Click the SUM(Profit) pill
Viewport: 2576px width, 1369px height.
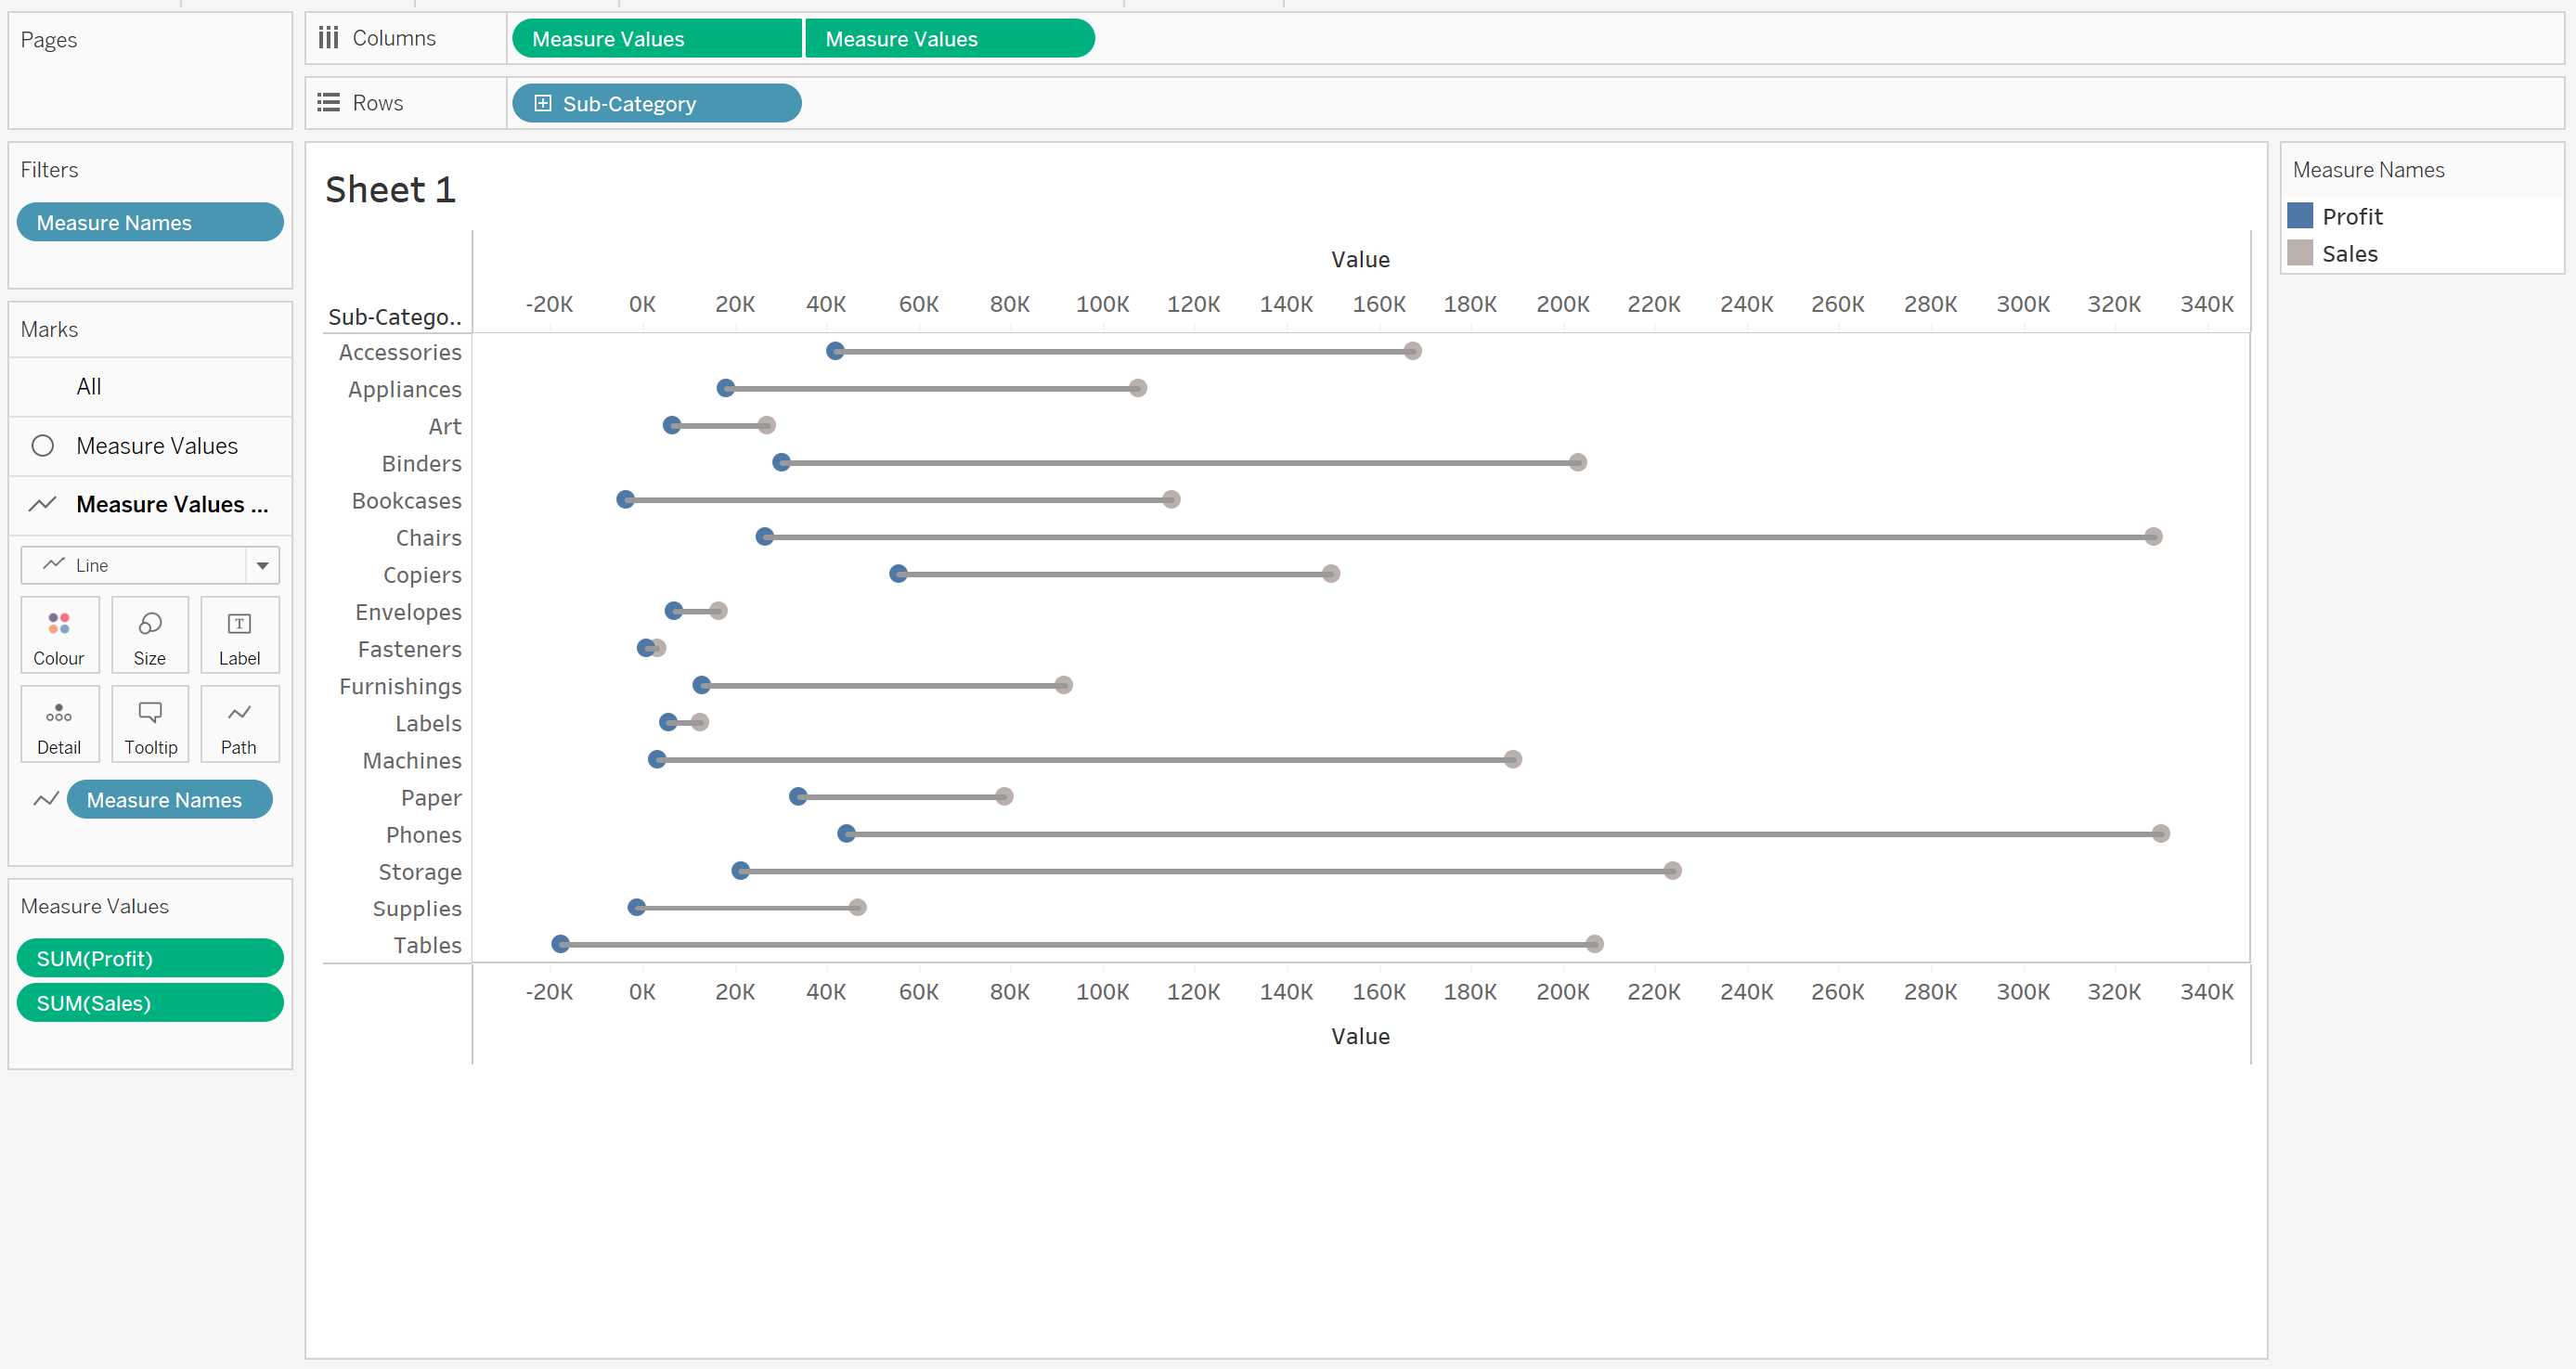point(150,958)
